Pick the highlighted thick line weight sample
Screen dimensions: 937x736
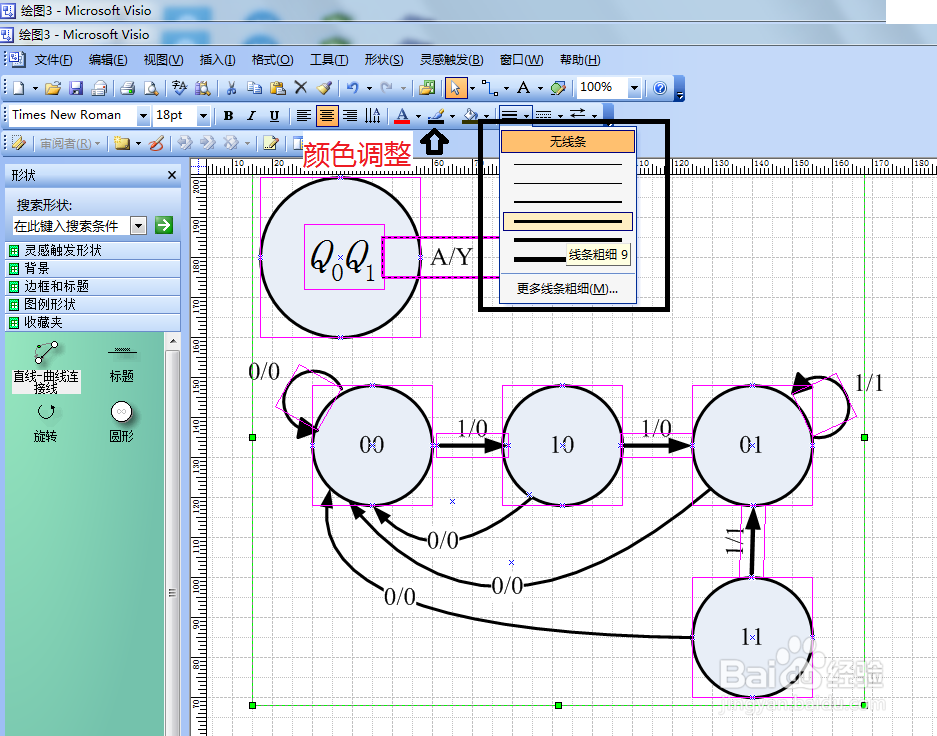tap(568, 221)
